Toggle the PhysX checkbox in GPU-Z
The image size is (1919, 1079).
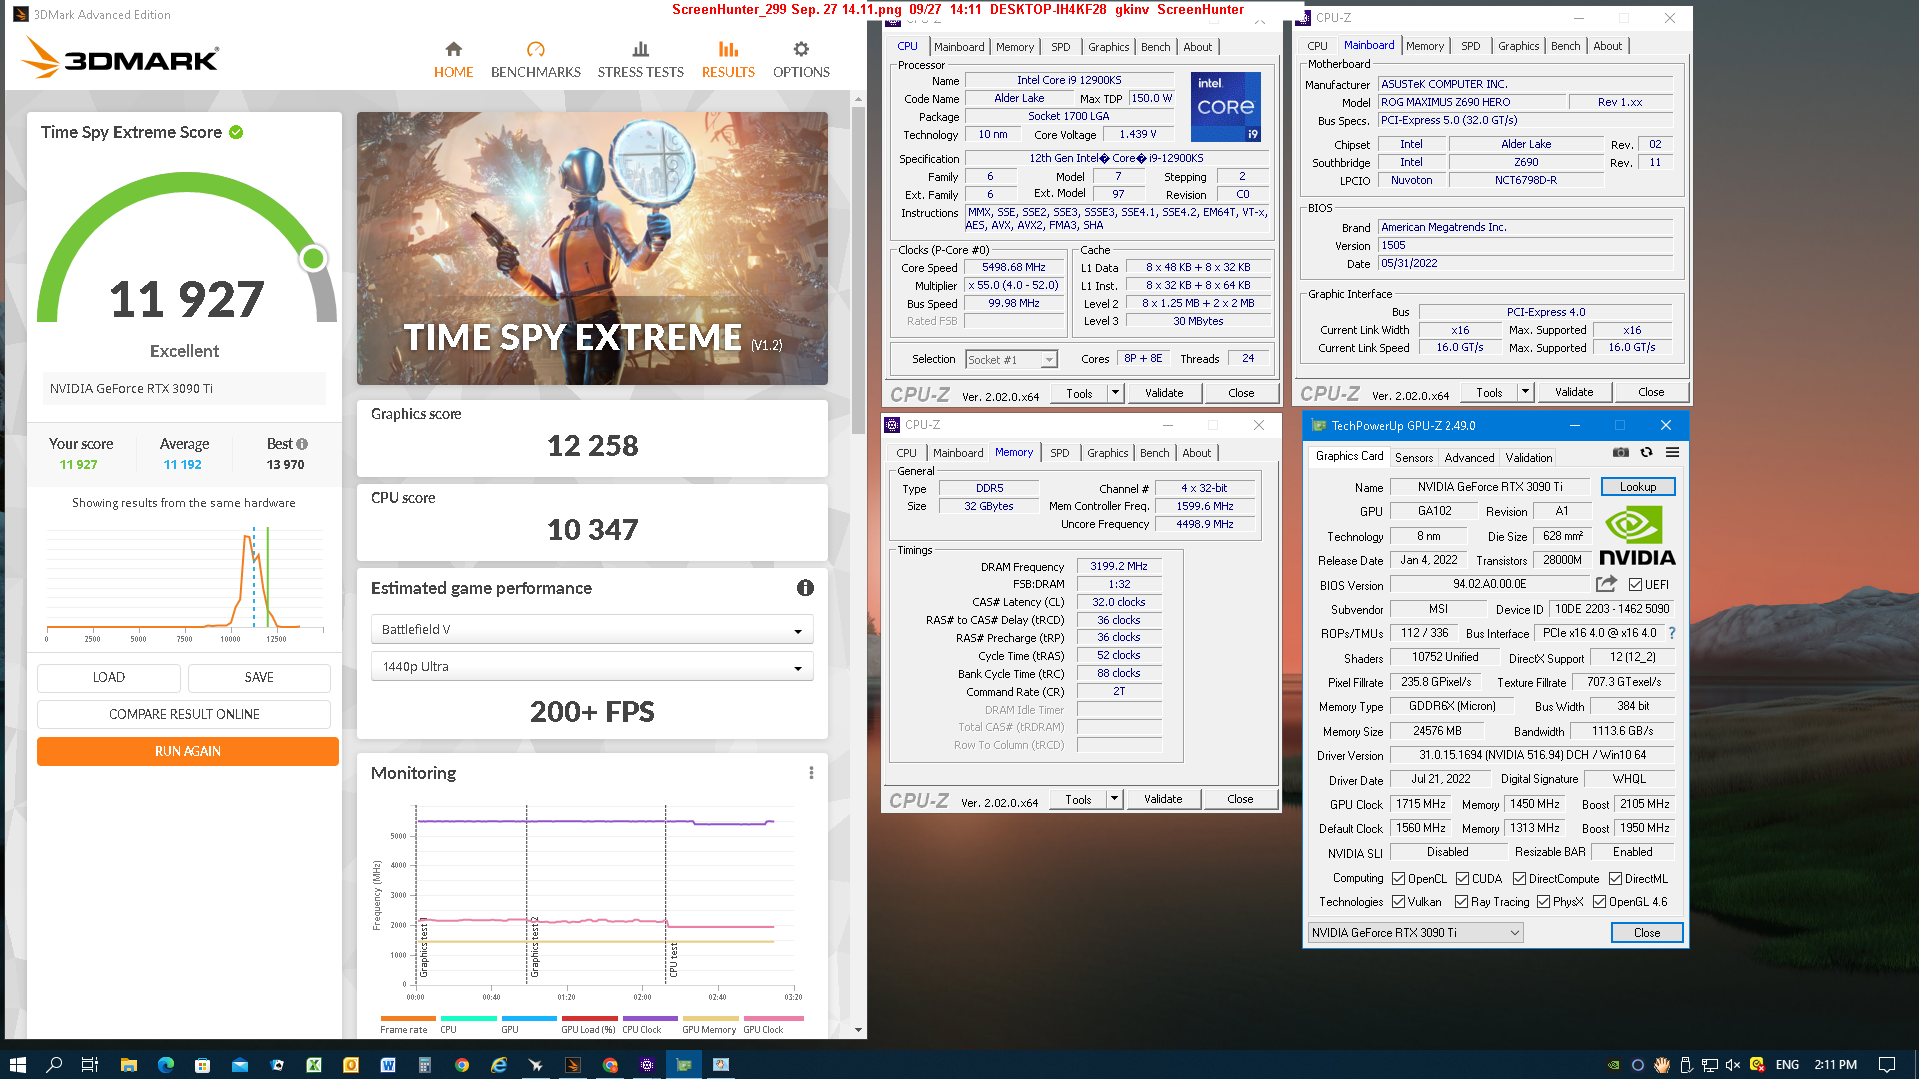point(1543,902)
